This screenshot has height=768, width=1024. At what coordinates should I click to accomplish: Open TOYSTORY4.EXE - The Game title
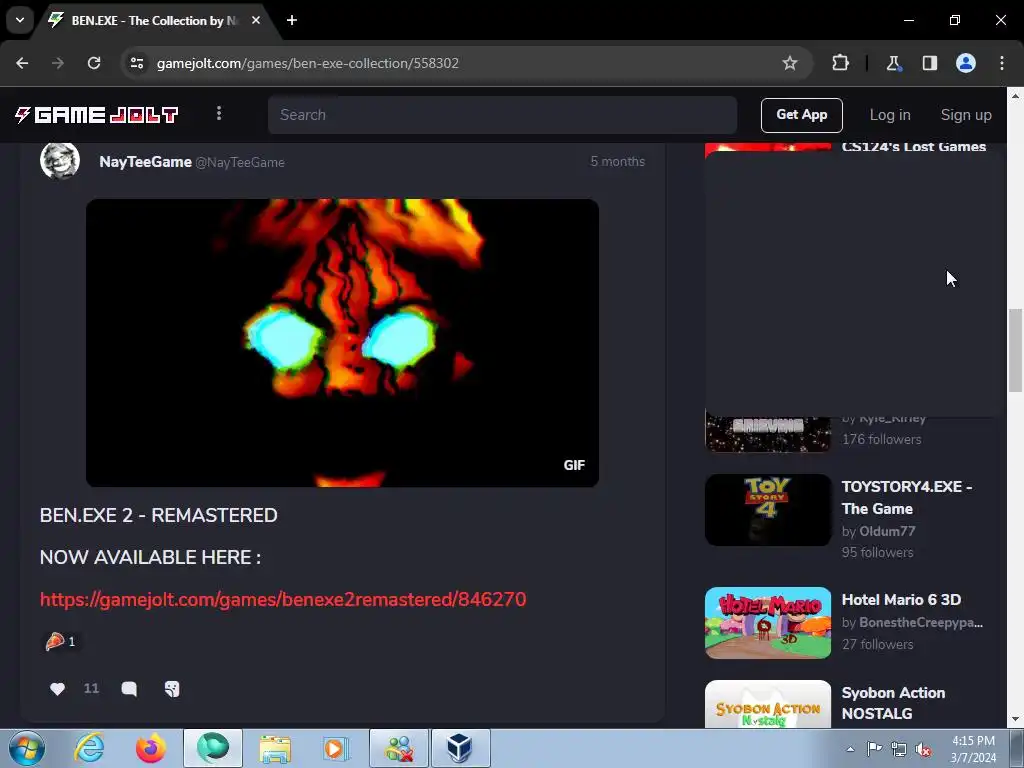point(906,498)
